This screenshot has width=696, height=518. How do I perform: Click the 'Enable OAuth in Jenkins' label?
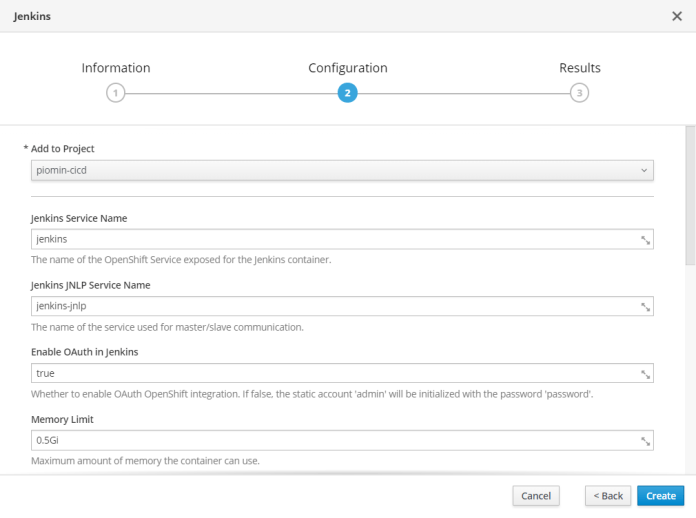pyautogui.click(x=84, y=352)
